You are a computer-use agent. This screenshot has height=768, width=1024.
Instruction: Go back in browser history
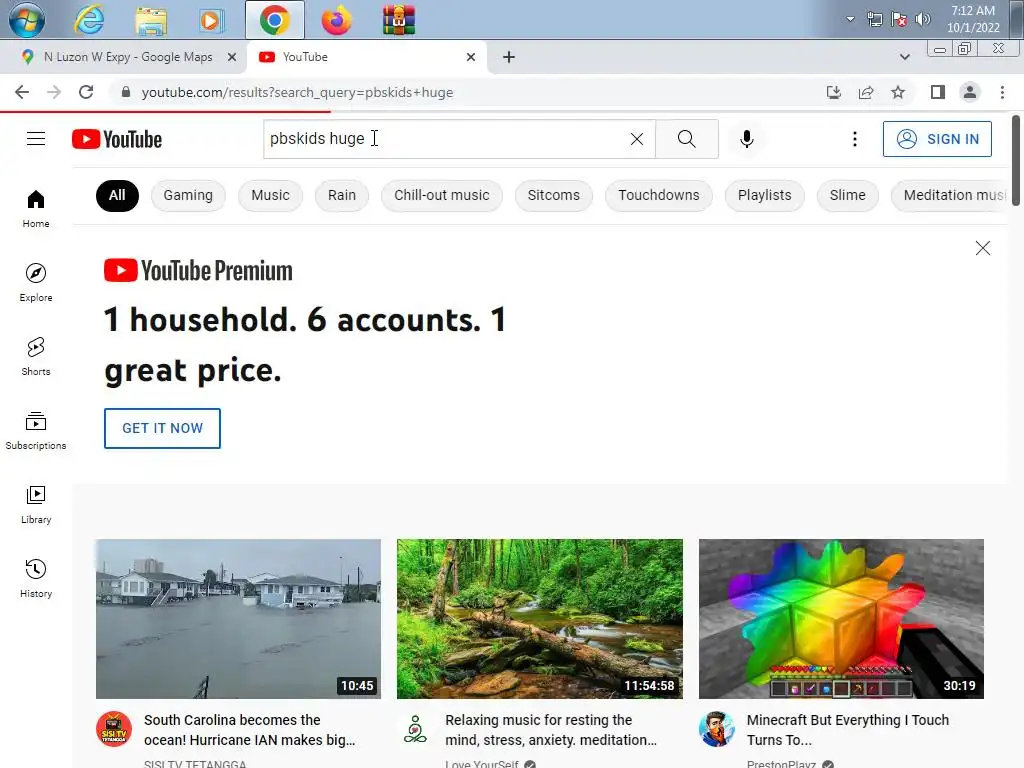click(22, 92)
